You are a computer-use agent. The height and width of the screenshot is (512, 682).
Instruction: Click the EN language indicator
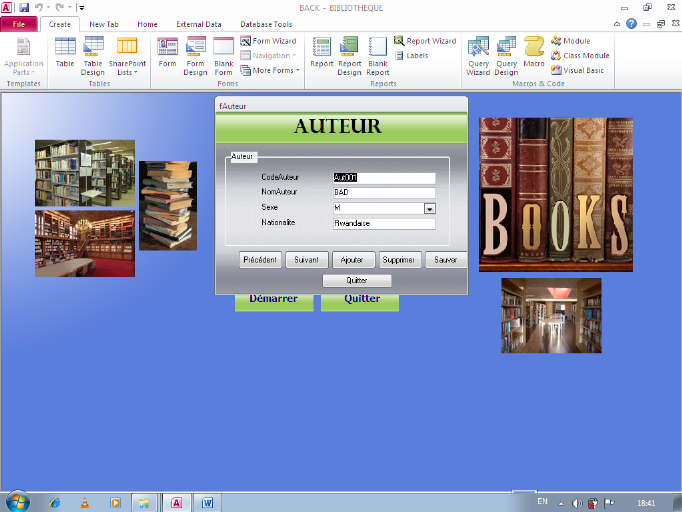pyautogui.click(x=542, y=502)
